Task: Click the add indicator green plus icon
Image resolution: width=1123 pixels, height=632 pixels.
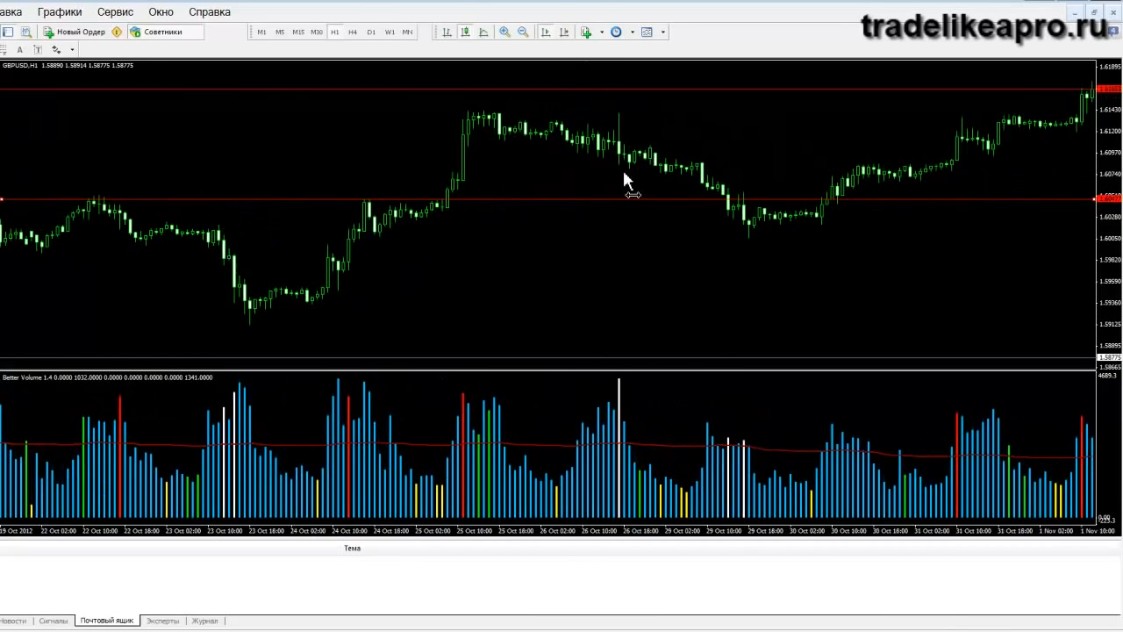Action: 587,32
